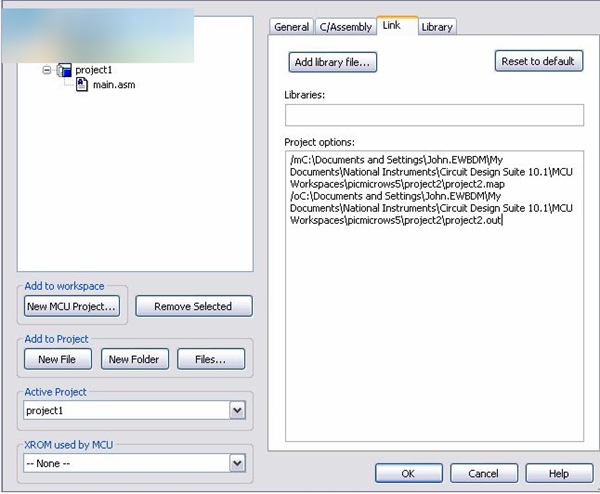Click the Add library file button
The height and width of the screenshot is (494, 600).
332,62
